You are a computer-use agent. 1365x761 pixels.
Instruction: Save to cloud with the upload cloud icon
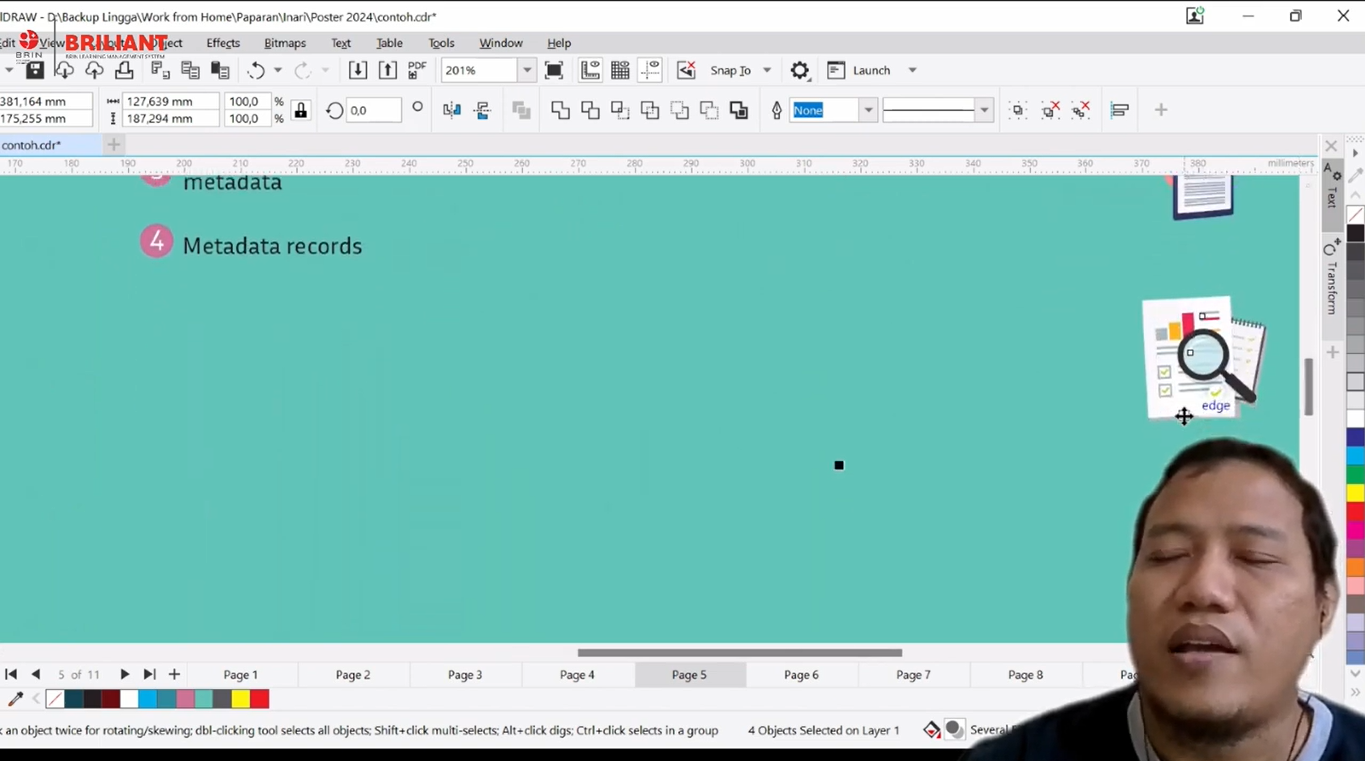pyautogui.click(x=94, y=70)
